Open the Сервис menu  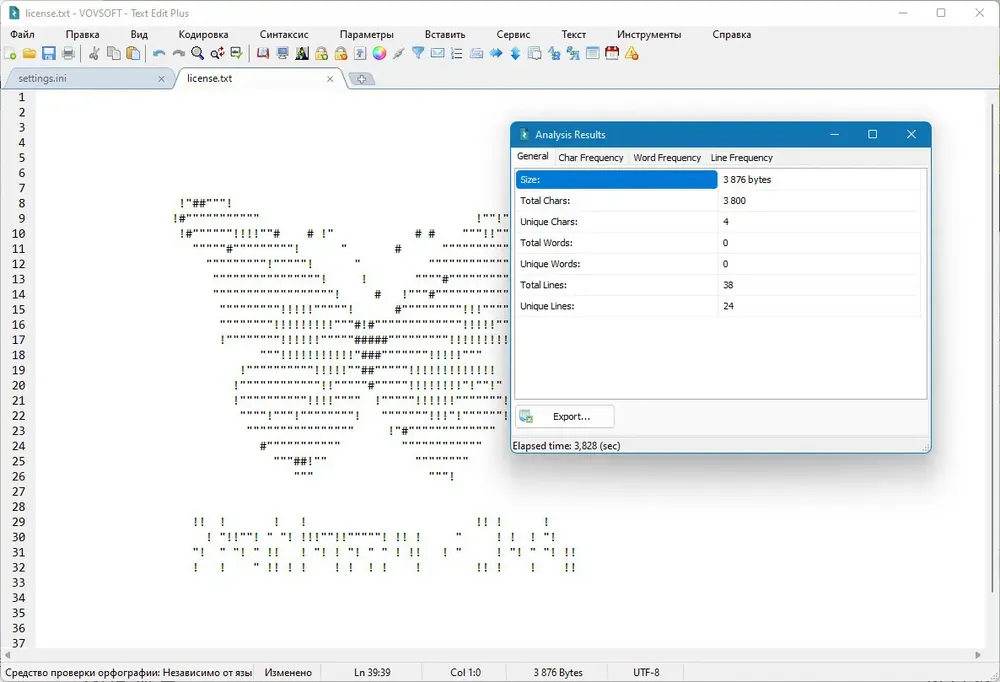point(513,34)
